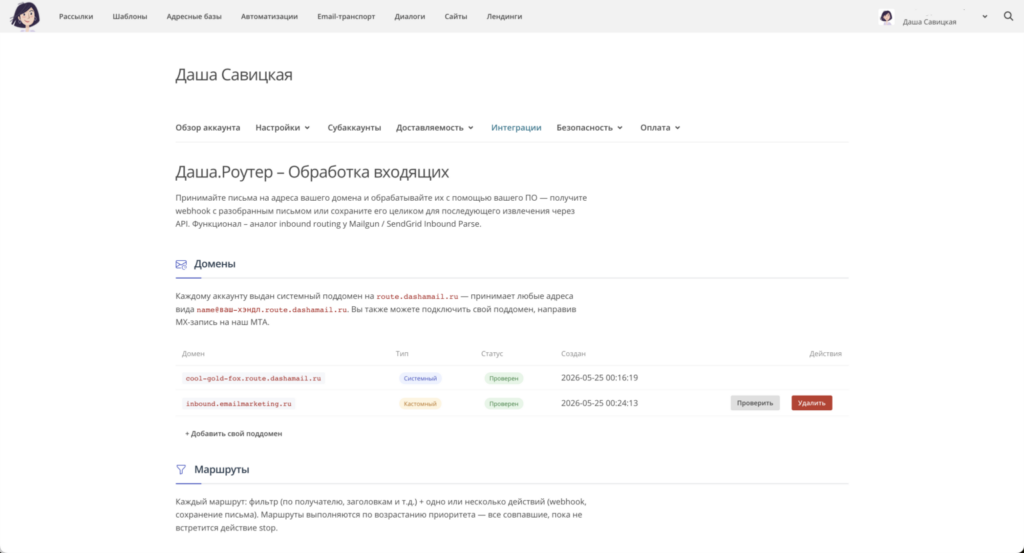Viewport: 1024px width, 553px height.
Task: Open the Диалоги menu
Action: 409,16
